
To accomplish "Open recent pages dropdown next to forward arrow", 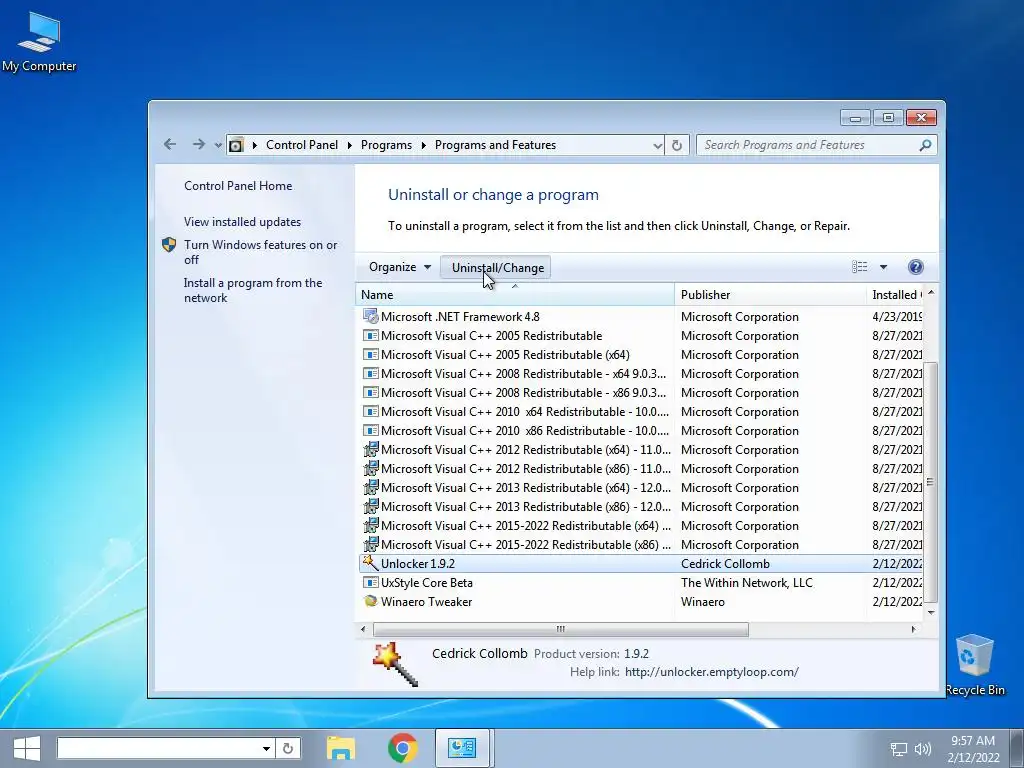I will coord(217,145).
